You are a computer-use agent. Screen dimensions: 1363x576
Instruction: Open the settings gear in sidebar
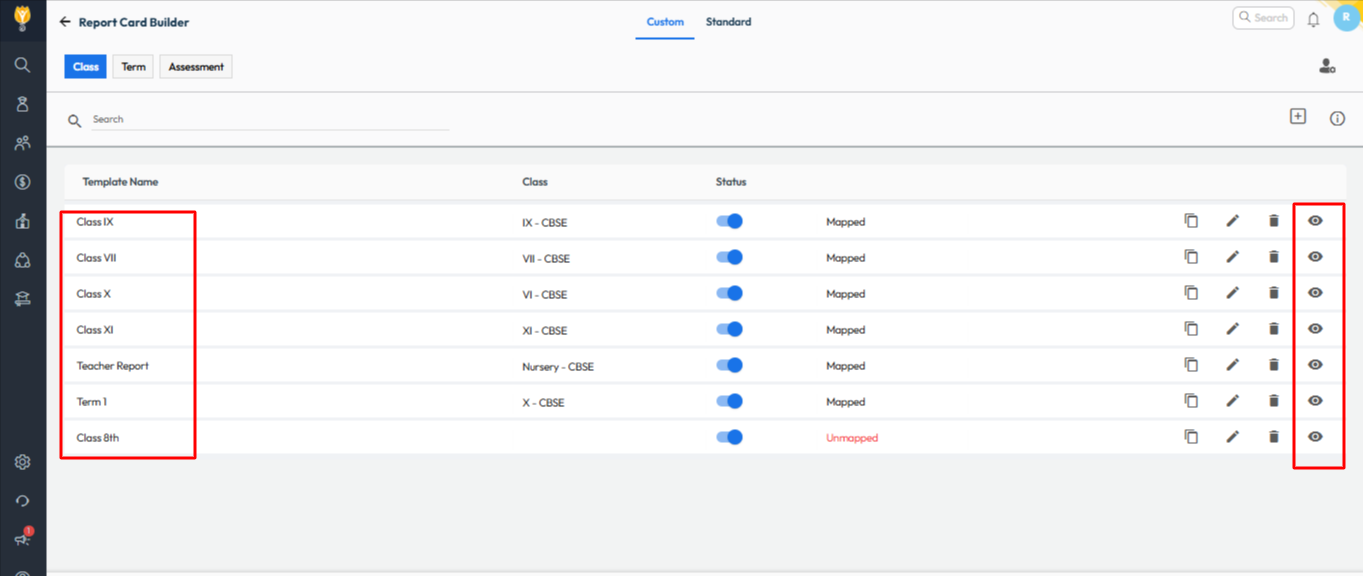[x=22, y=462]
